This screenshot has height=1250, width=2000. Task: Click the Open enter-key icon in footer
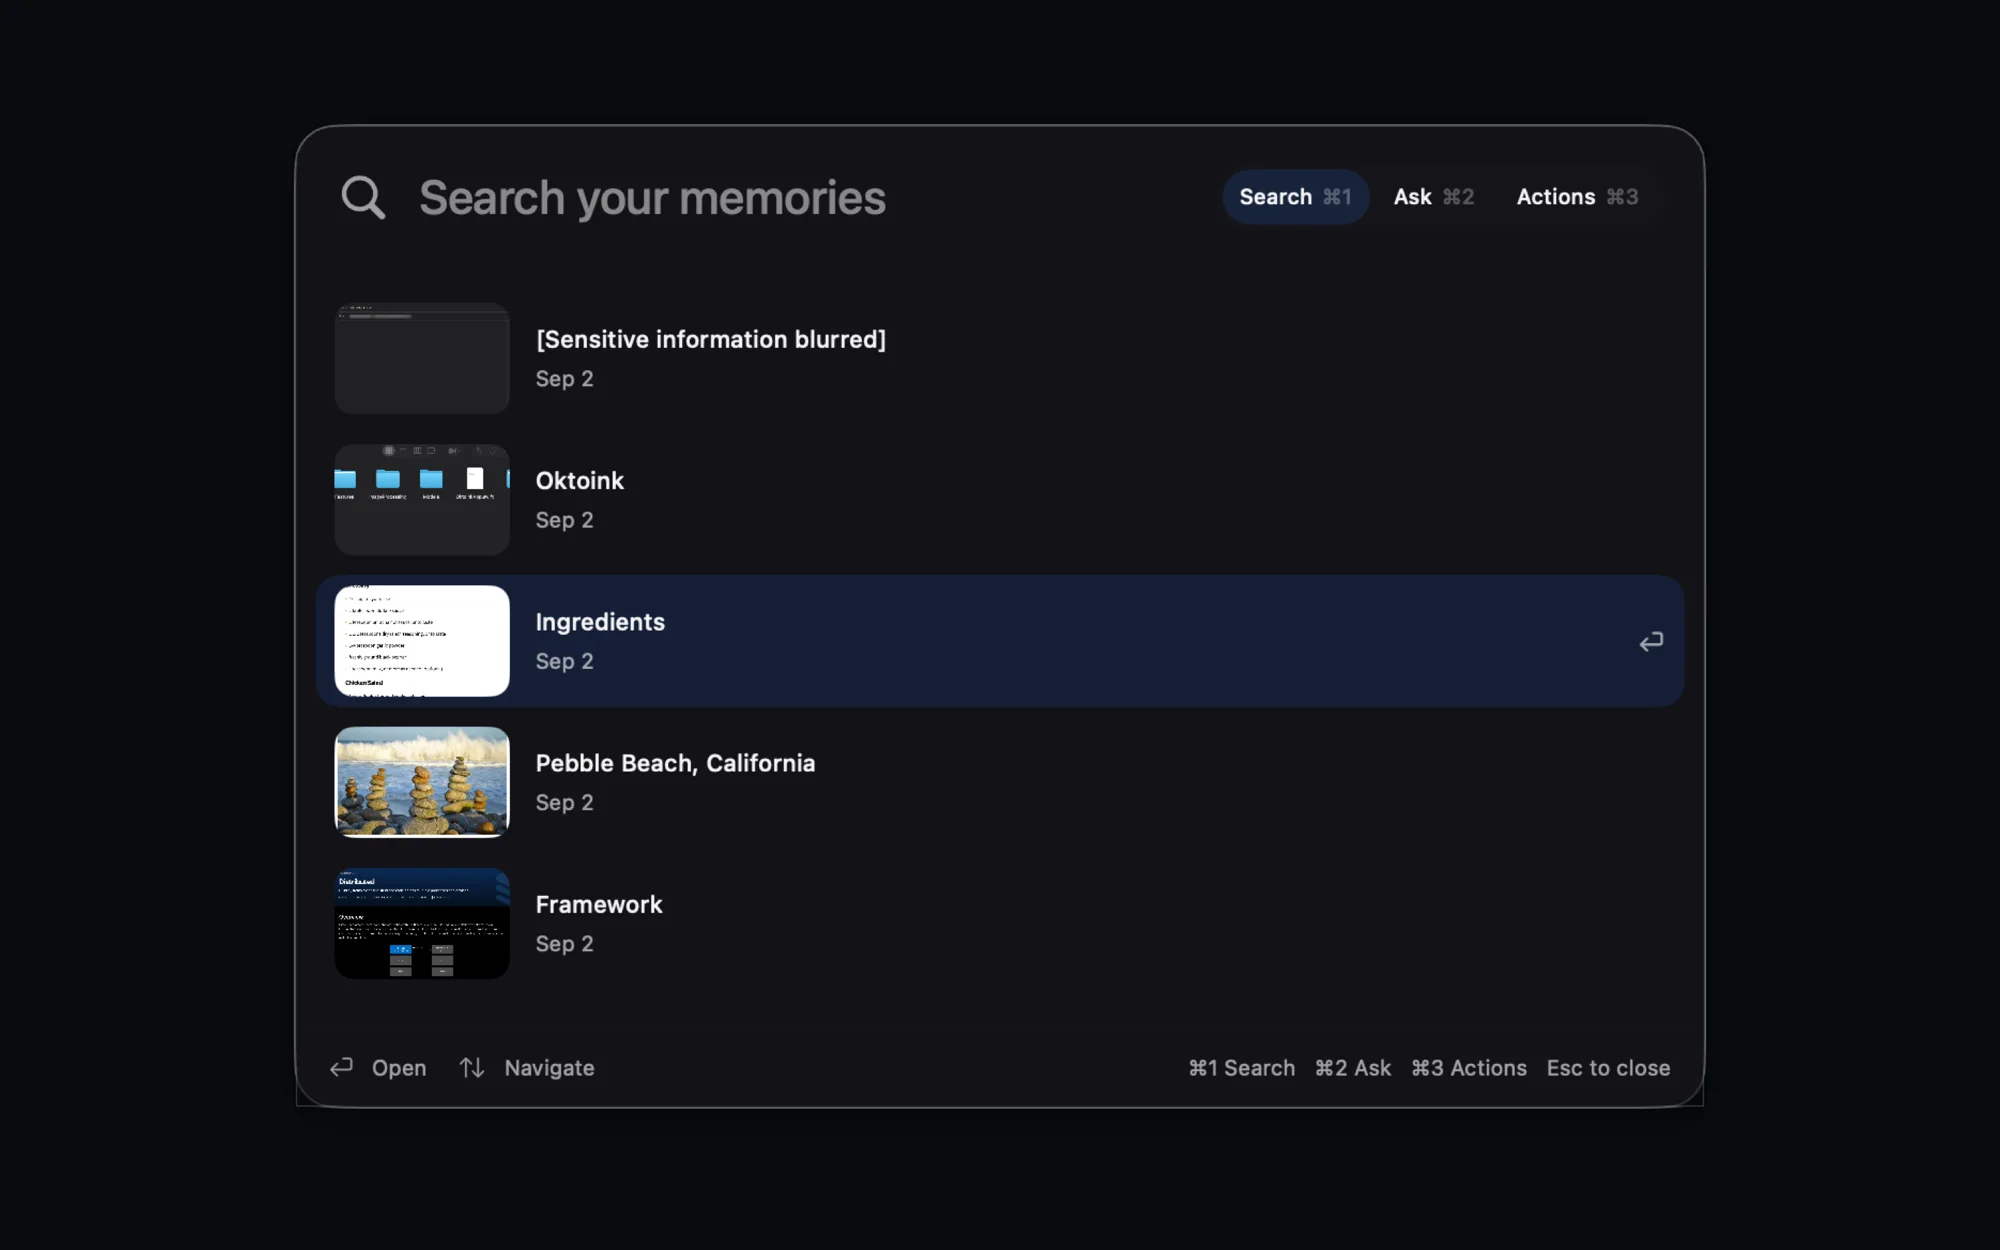pos(342,1067)
